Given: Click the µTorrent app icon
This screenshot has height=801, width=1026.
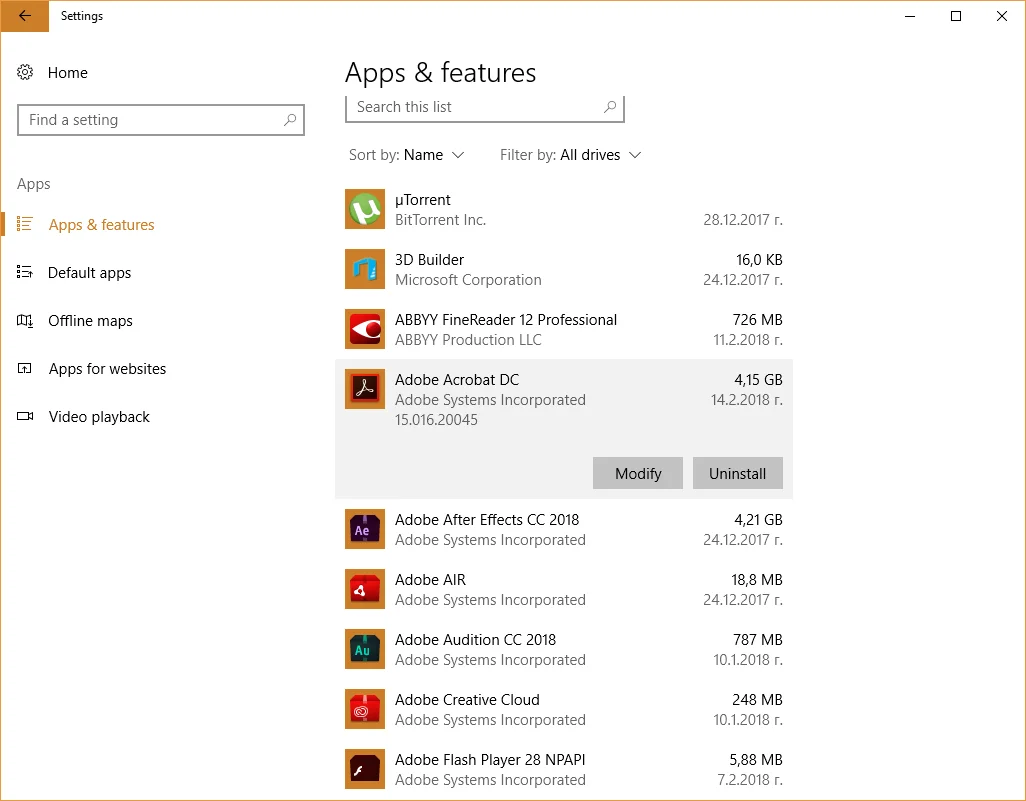Looking at the screenshot, I should coord(364,209).
